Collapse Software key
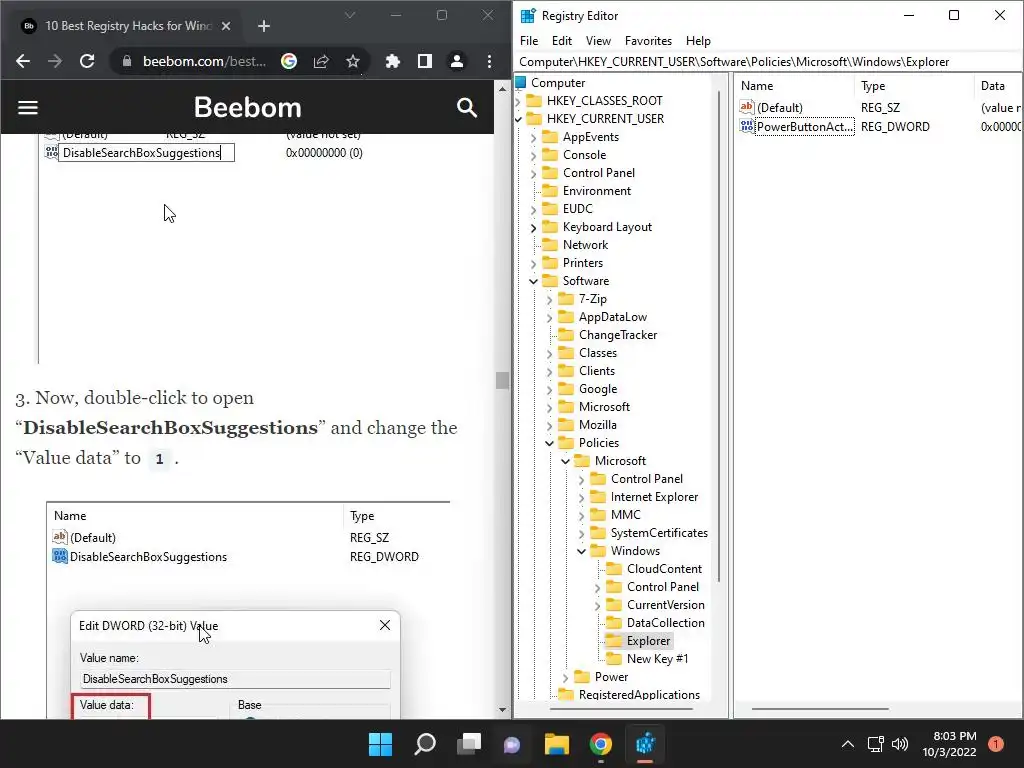Screen dimensions: 1024x768 (534, 281)
